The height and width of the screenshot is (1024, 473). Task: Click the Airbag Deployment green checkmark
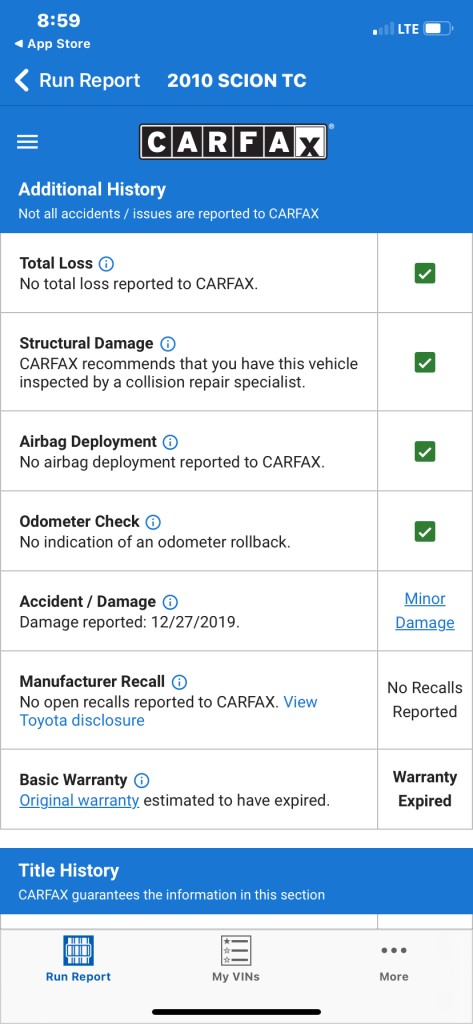(x=425, y=451)
